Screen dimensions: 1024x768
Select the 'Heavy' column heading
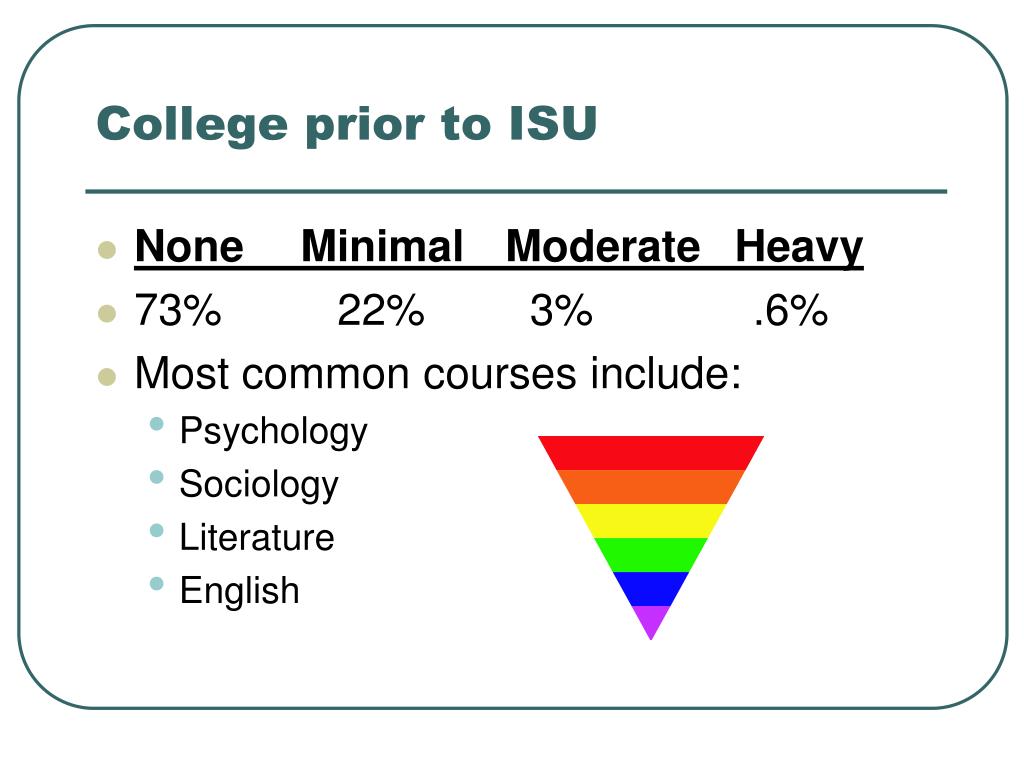pyautogui.click(x=799, y=248)
